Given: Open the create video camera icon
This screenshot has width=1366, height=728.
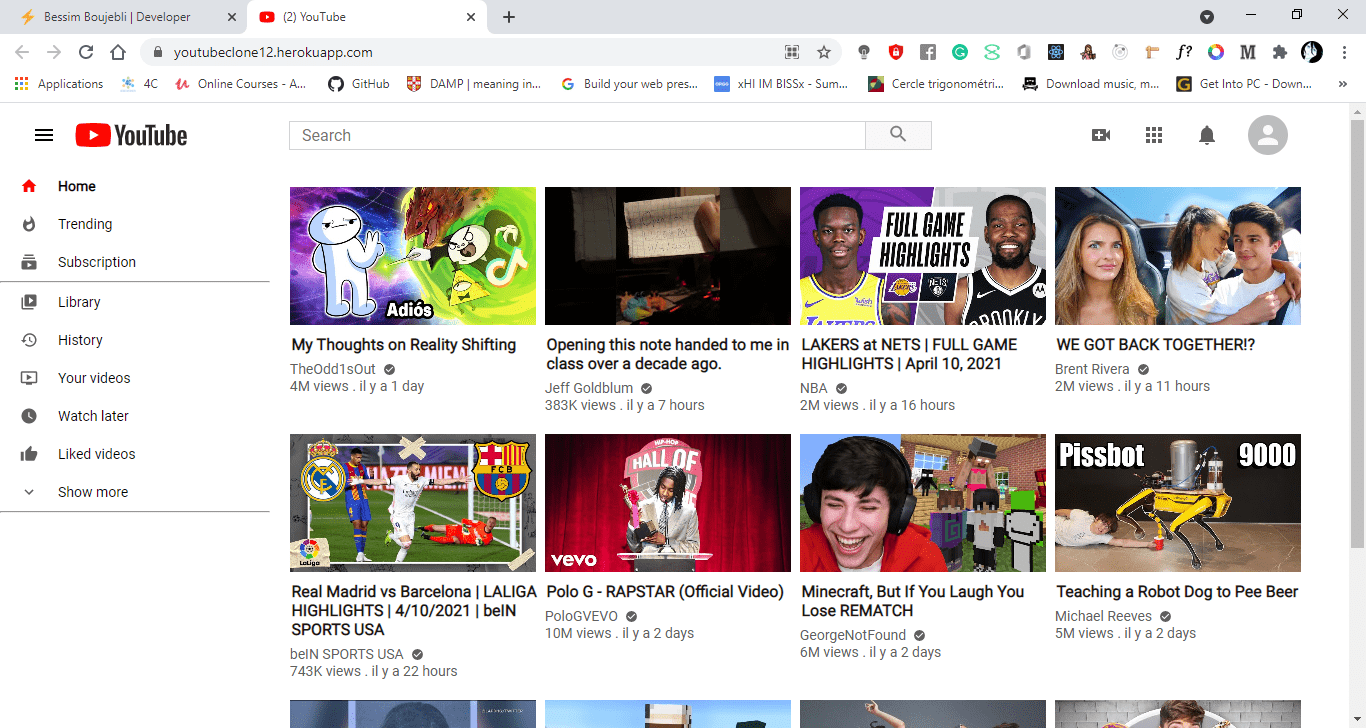Looking at the screenshot, I should [1101, 135].
